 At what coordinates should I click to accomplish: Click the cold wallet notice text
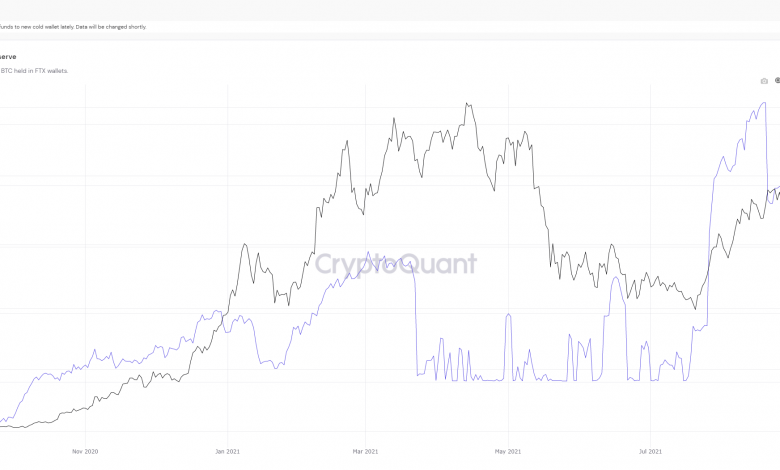coord(73,26)
